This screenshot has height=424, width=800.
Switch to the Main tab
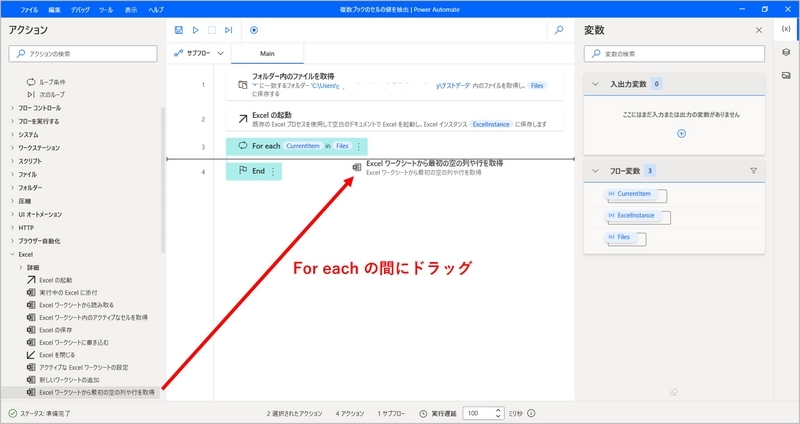(x=267, y=54)
